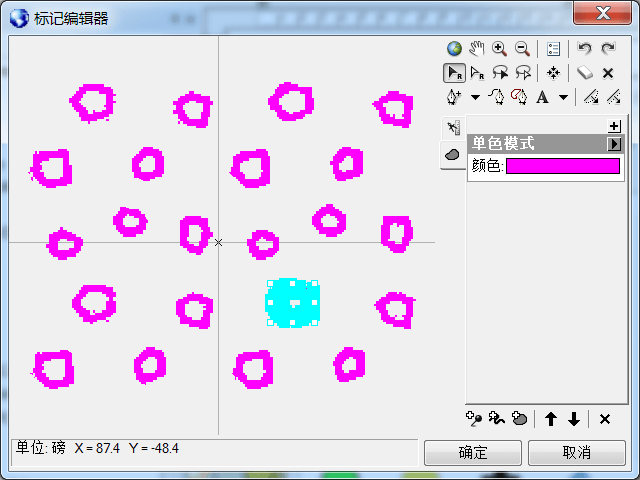This screenshot has height=480, width=640.
Task: Select the Zoom Out magnifier tool
Action: [x=522, y=49]
